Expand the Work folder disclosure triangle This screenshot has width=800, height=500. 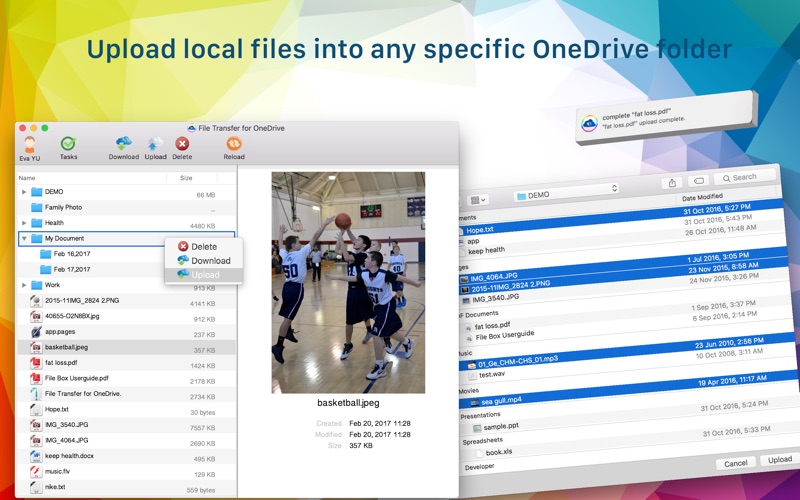[24, 285]
